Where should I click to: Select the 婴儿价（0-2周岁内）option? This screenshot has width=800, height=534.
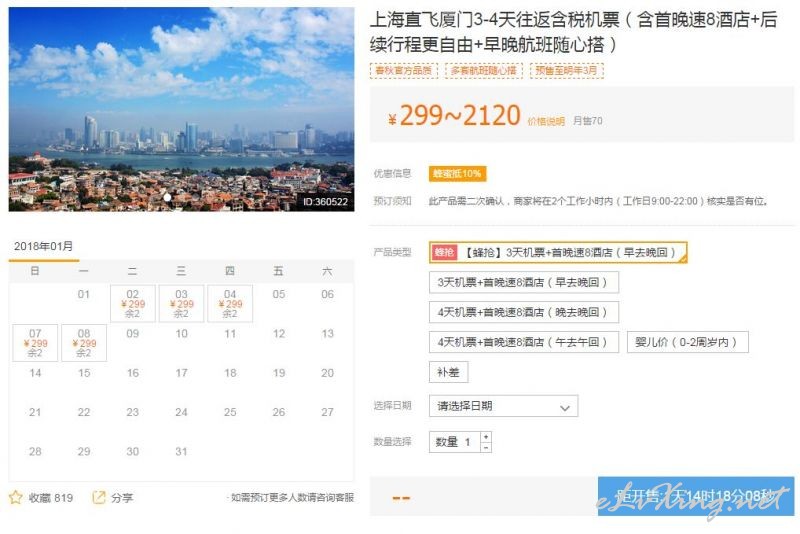[687, 342]
